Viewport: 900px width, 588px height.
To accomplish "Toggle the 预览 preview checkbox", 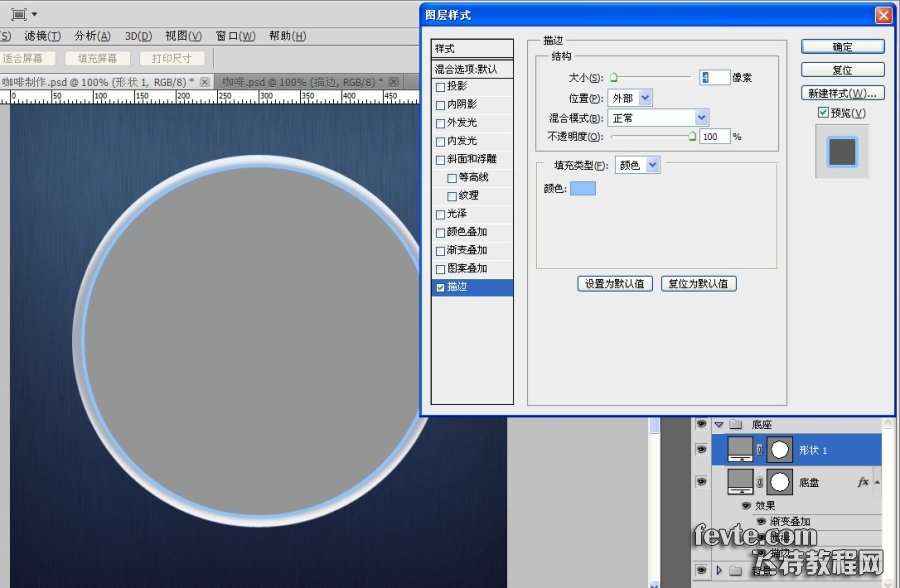I will coord(823,113).
